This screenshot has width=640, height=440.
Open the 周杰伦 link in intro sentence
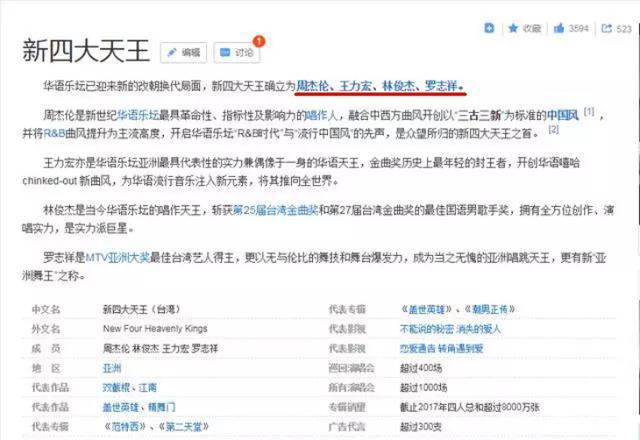312,86
